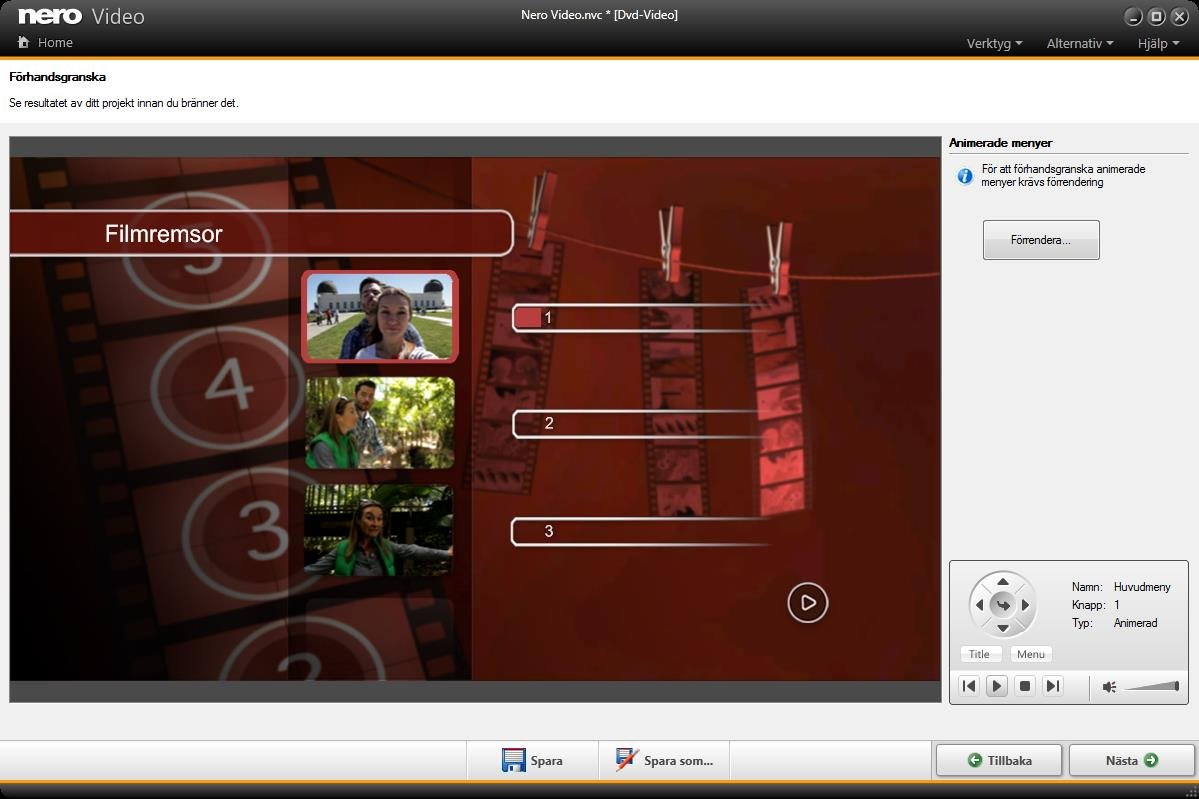Choose menu entry labeled 3

pos(641,531)
